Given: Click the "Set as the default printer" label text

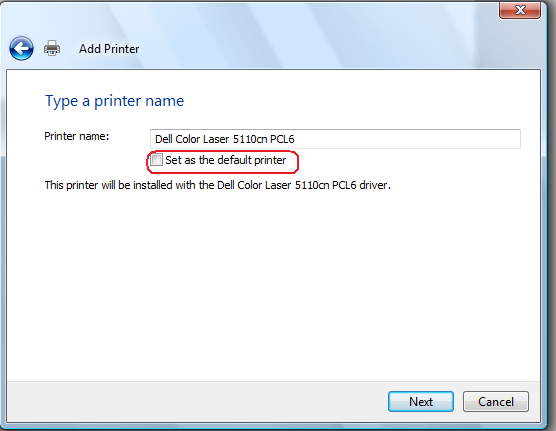Looking at the screenshot, I should 226,160.
